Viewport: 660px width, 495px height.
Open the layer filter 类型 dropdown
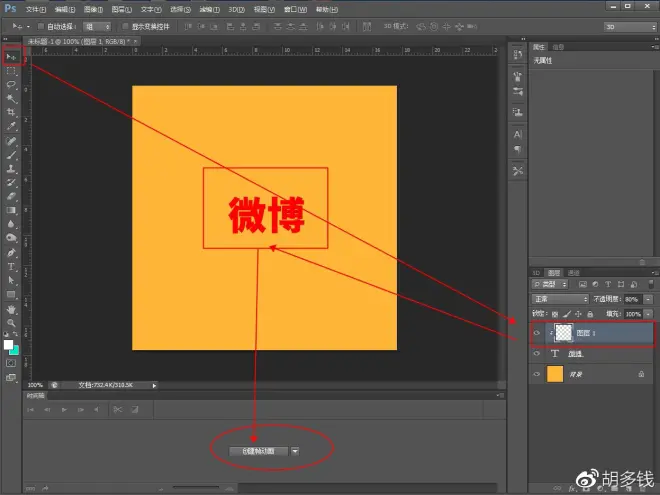[x=550, y=285]
